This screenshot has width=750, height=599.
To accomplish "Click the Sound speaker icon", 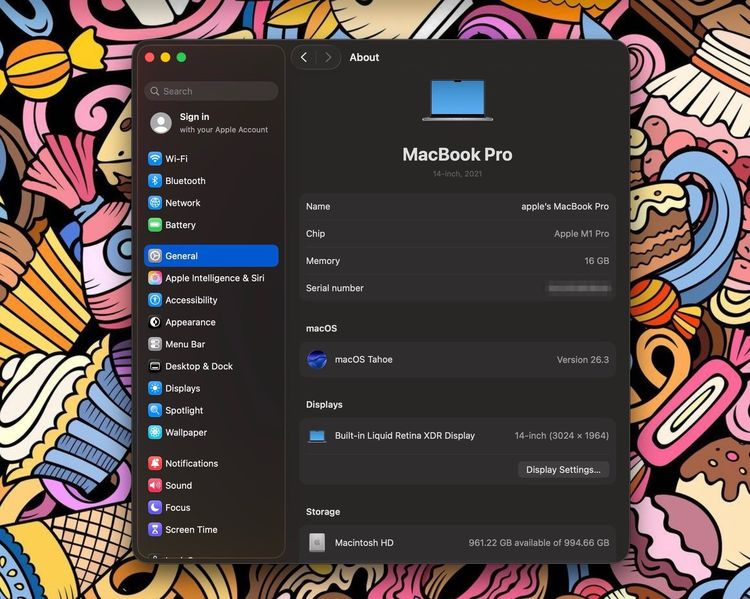I will (154, 485).
